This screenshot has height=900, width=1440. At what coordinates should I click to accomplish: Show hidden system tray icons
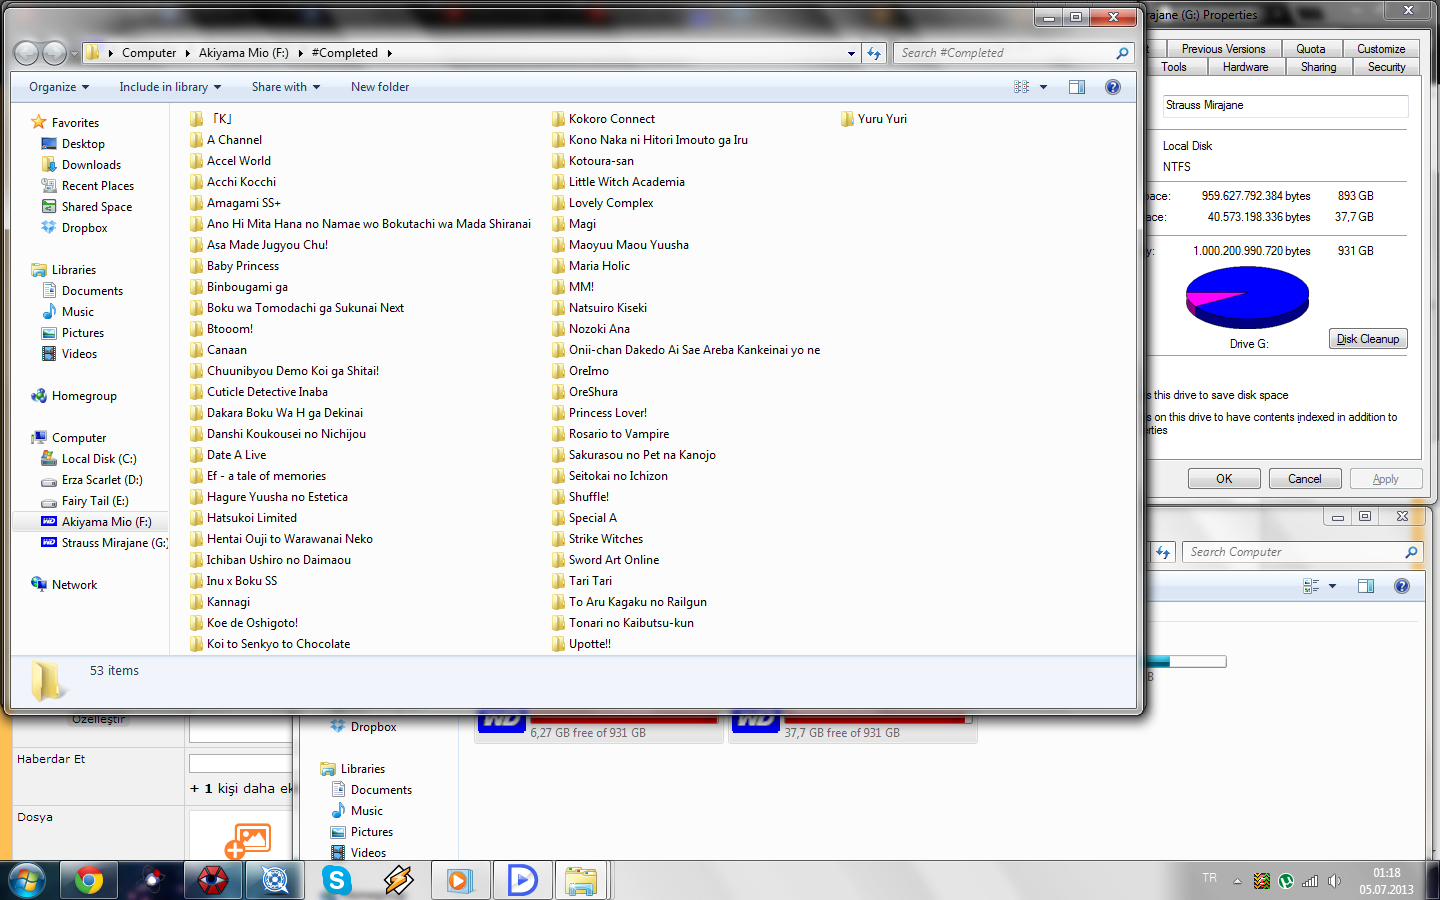coord(1237,881)
